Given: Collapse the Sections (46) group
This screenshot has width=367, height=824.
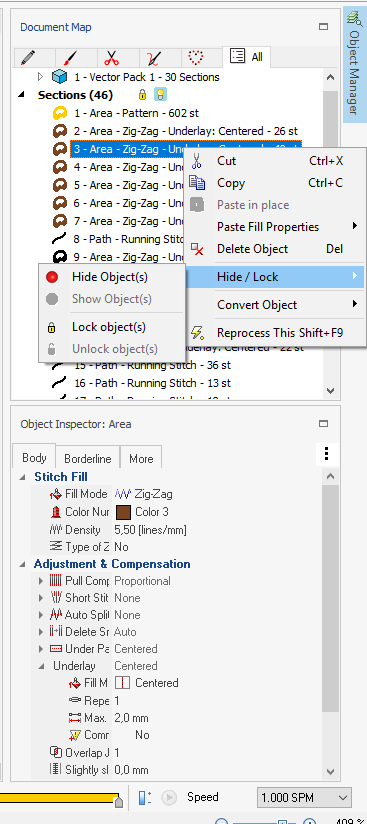Looking at the screenshot, I should point(22,95).
